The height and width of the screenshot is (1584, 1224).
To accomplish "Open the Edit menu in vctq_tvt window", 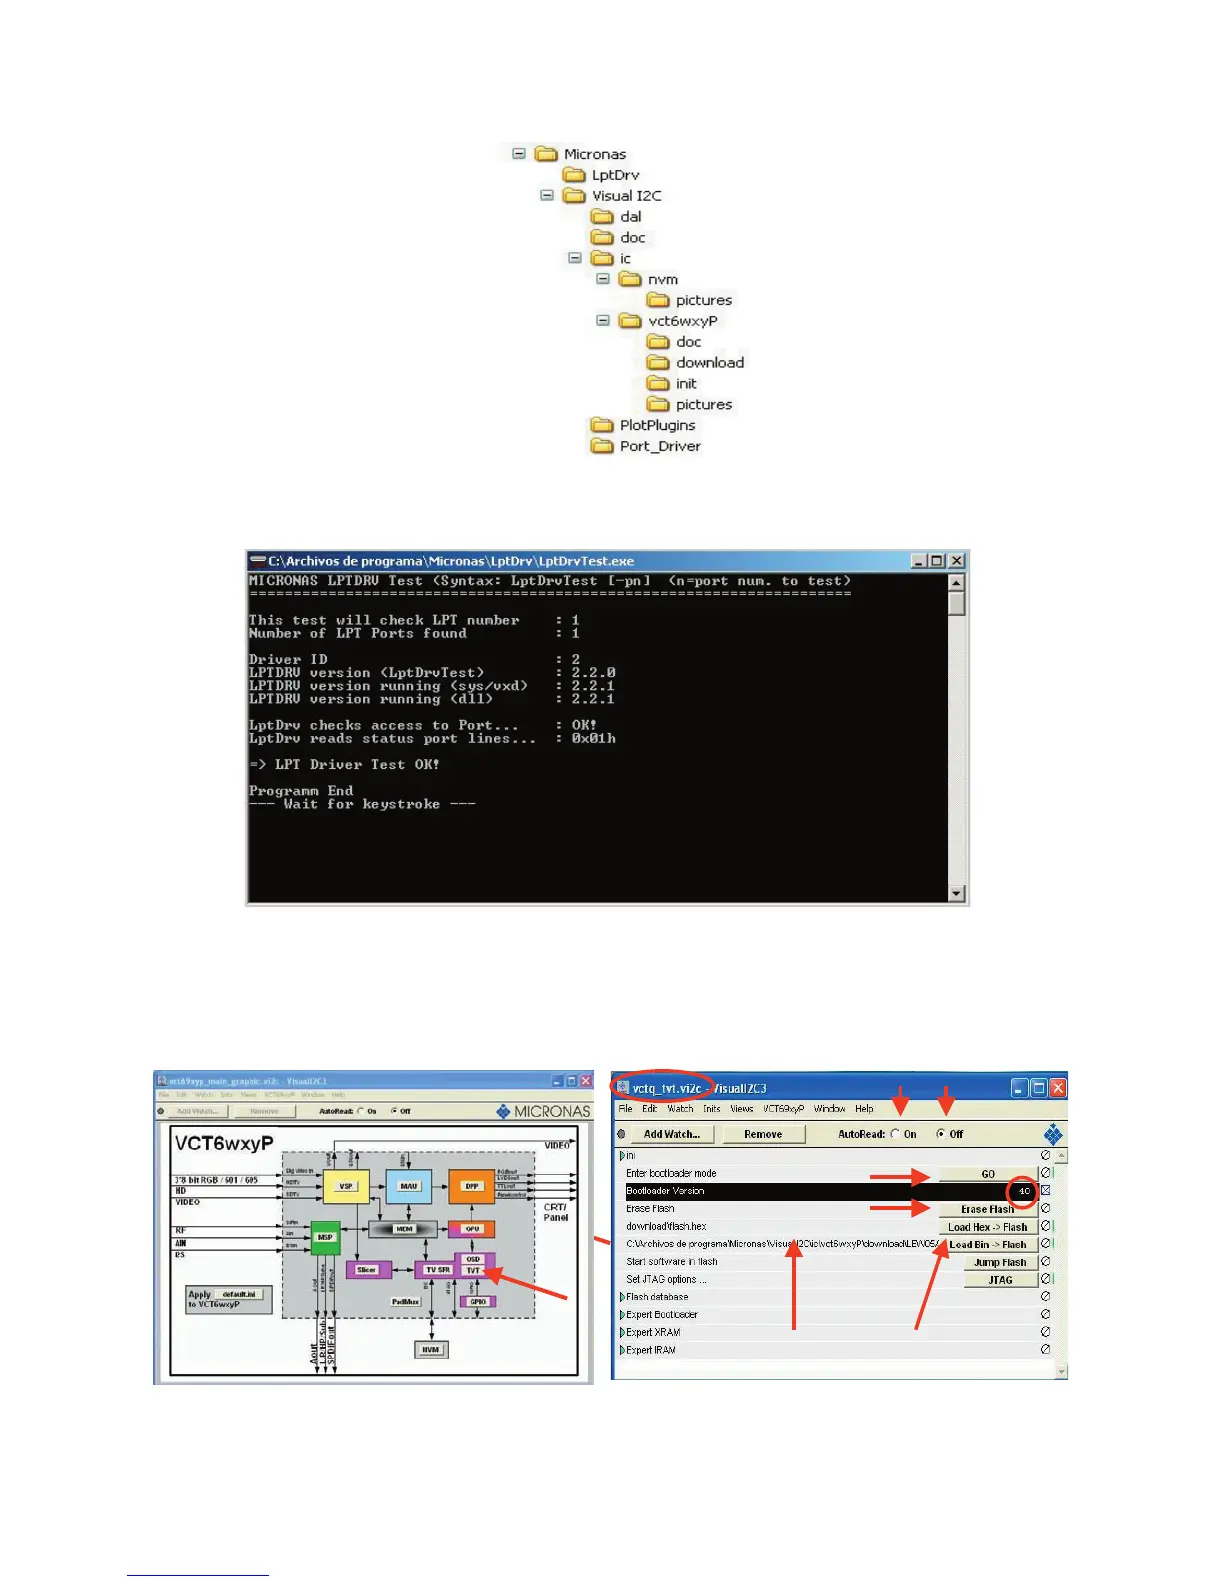I will (x=650, y=1109).
